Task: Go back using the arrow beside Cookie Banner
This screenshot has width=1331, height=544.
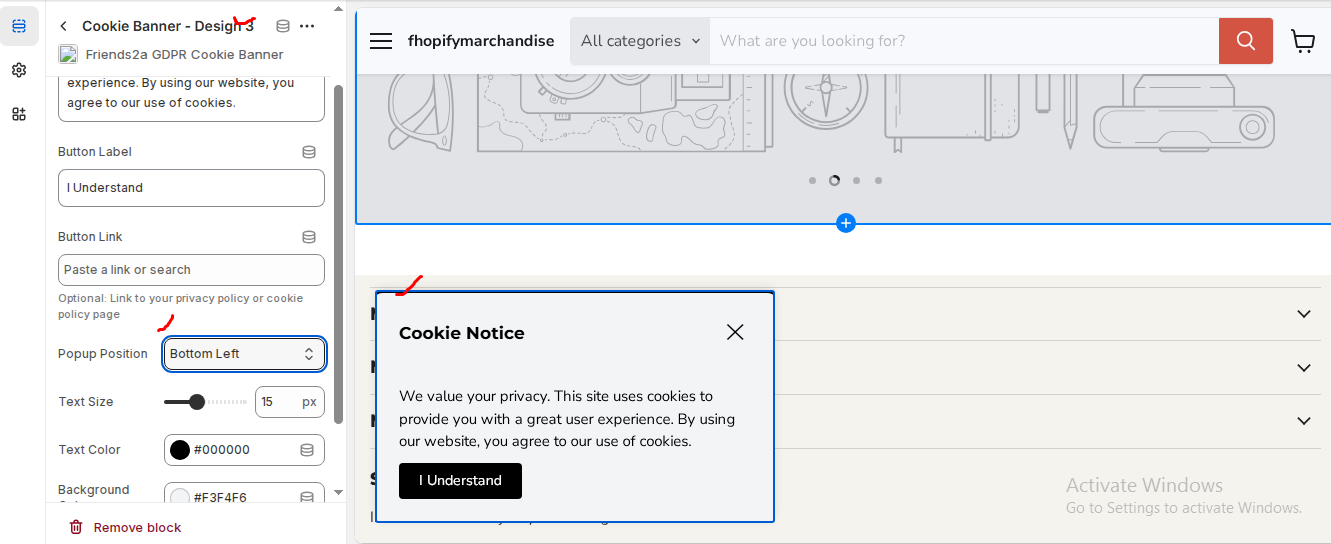Action: point(64,26)
